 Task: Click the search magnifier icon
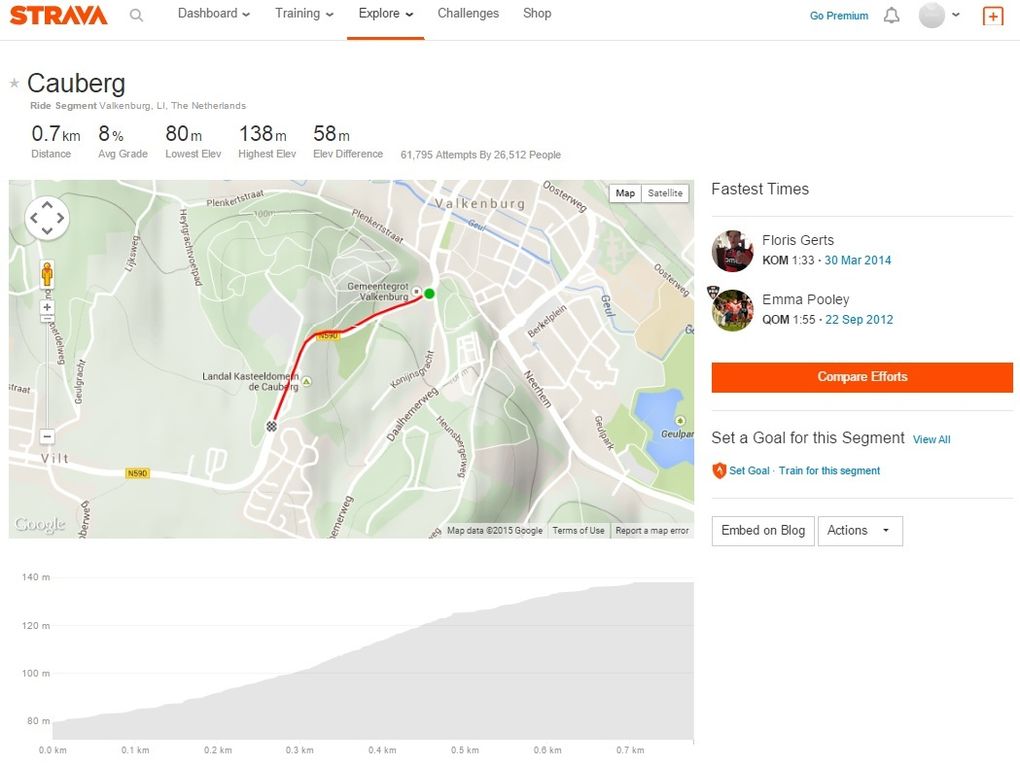point(136,15)
